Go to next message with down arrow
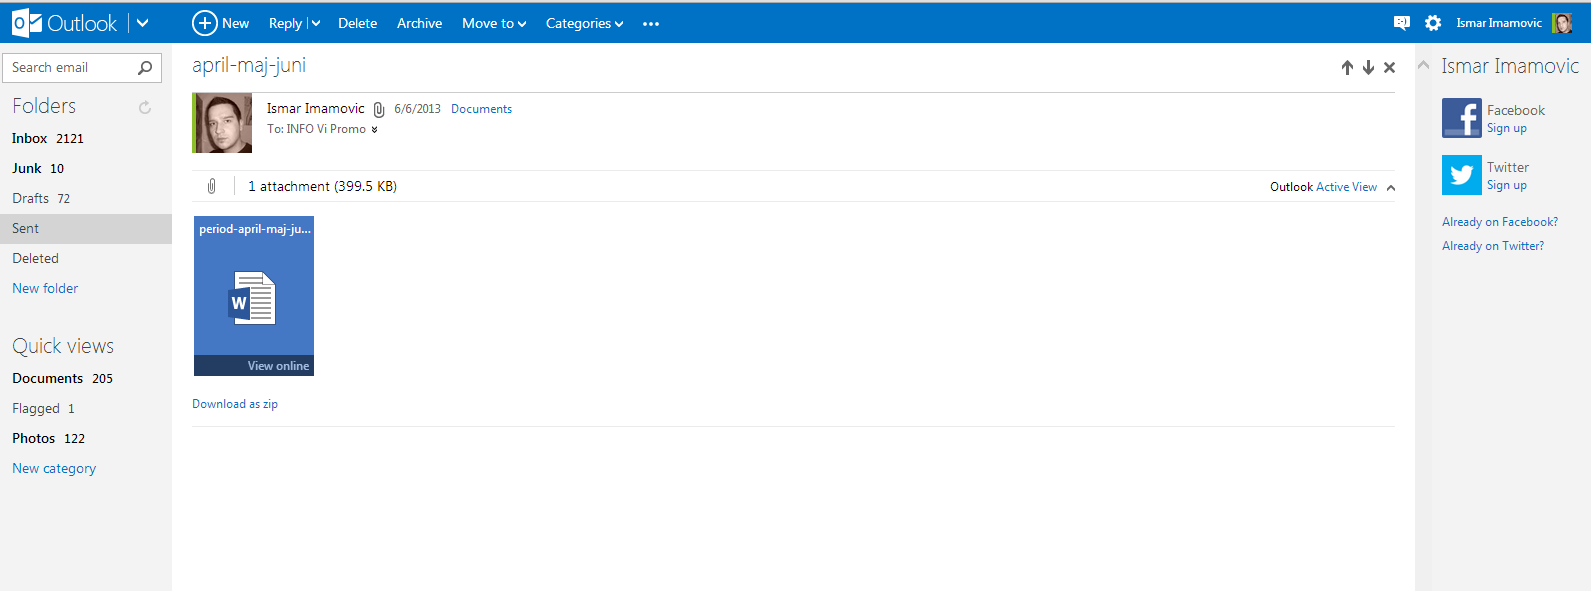The height and width of the screenshot is (591, 1591). coord(1368,68)
